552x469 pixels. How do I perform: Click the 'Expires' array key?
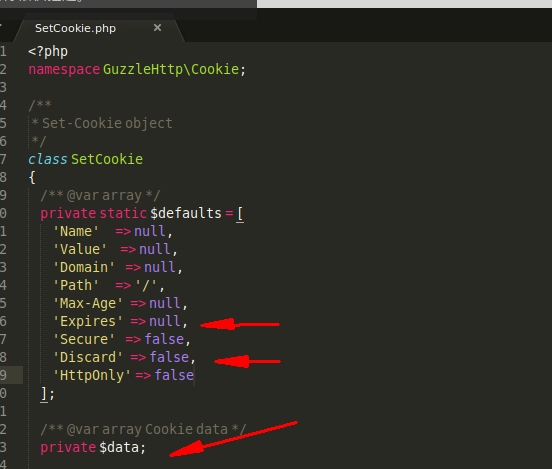[x=88, y=321]
